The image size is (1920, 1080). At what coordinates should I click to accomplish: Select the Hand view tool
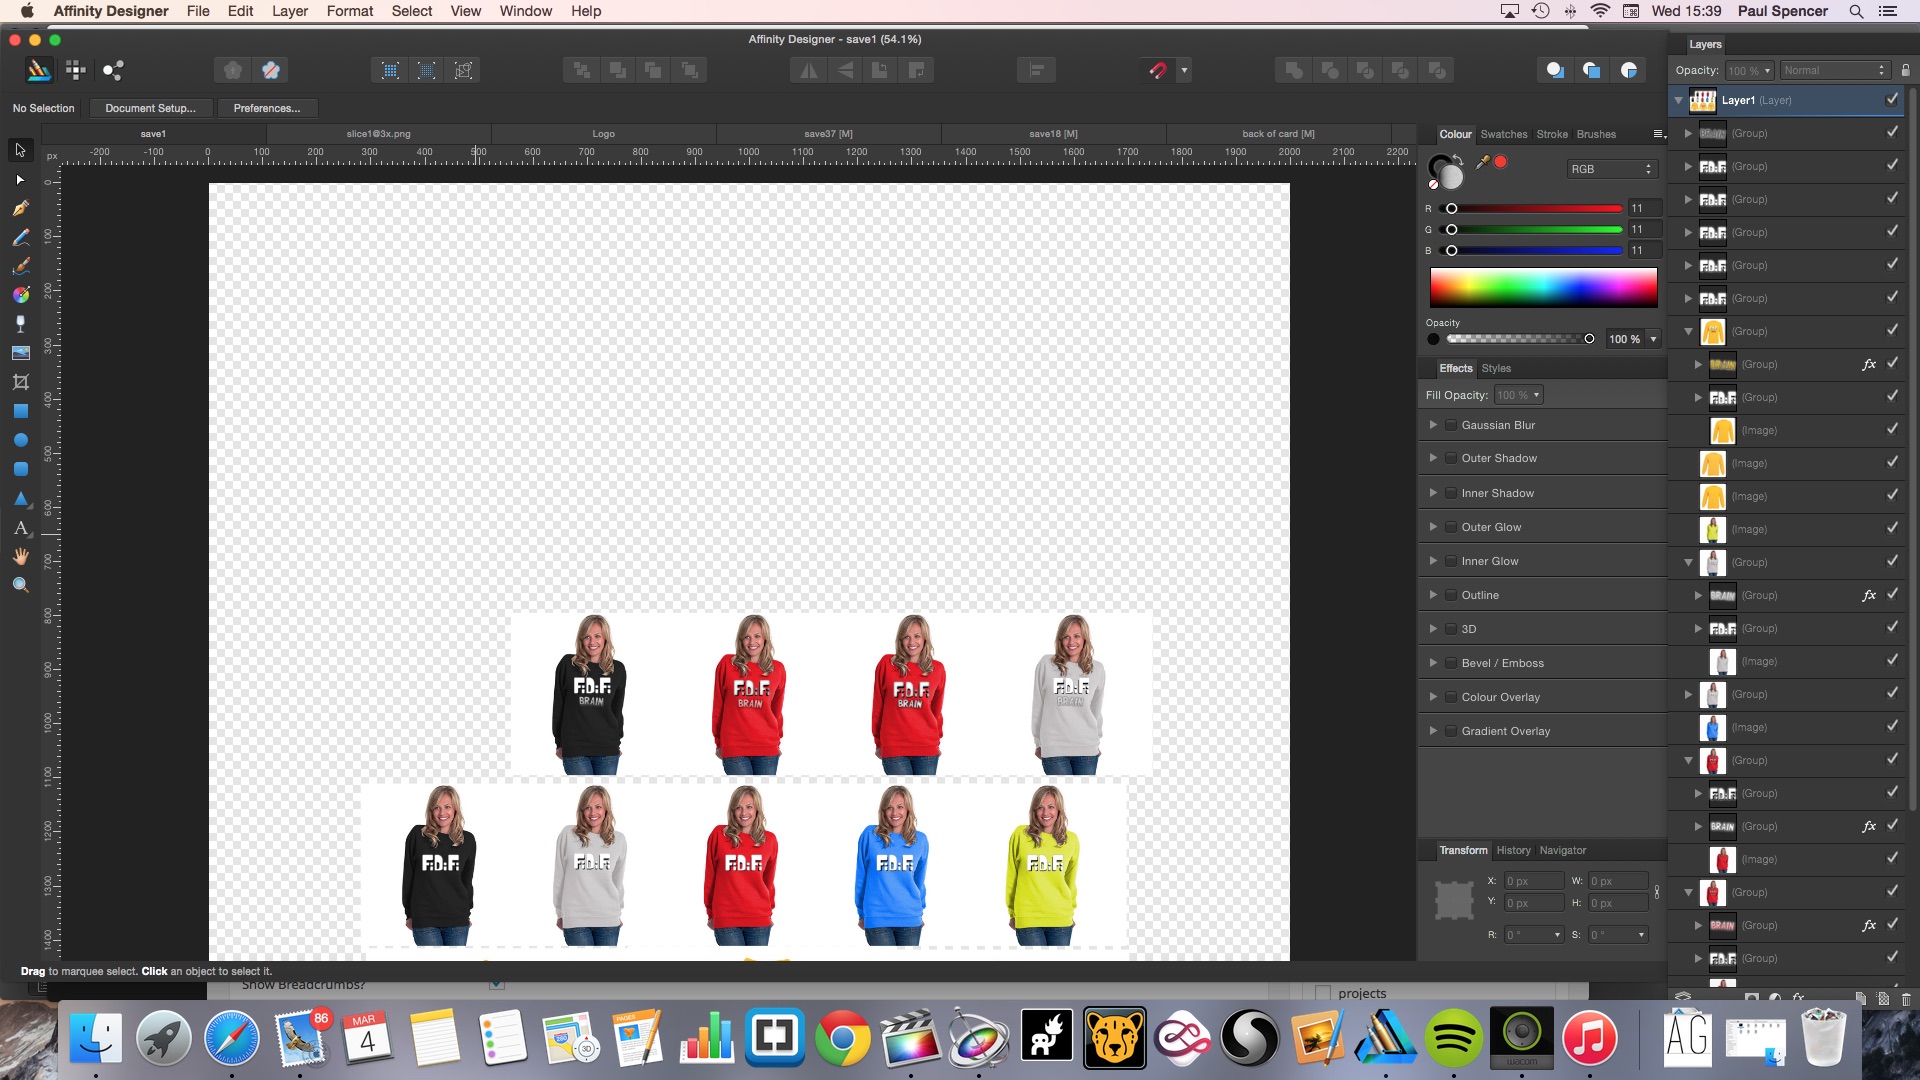[20, 556]
